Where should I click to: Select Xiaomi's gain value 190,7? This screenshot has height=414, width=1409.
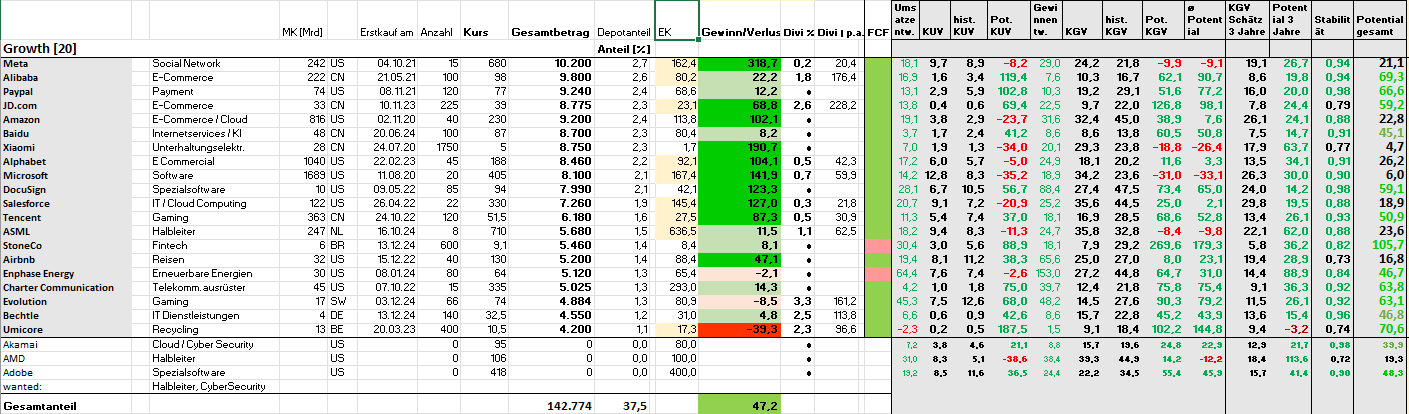pos(740,146)
